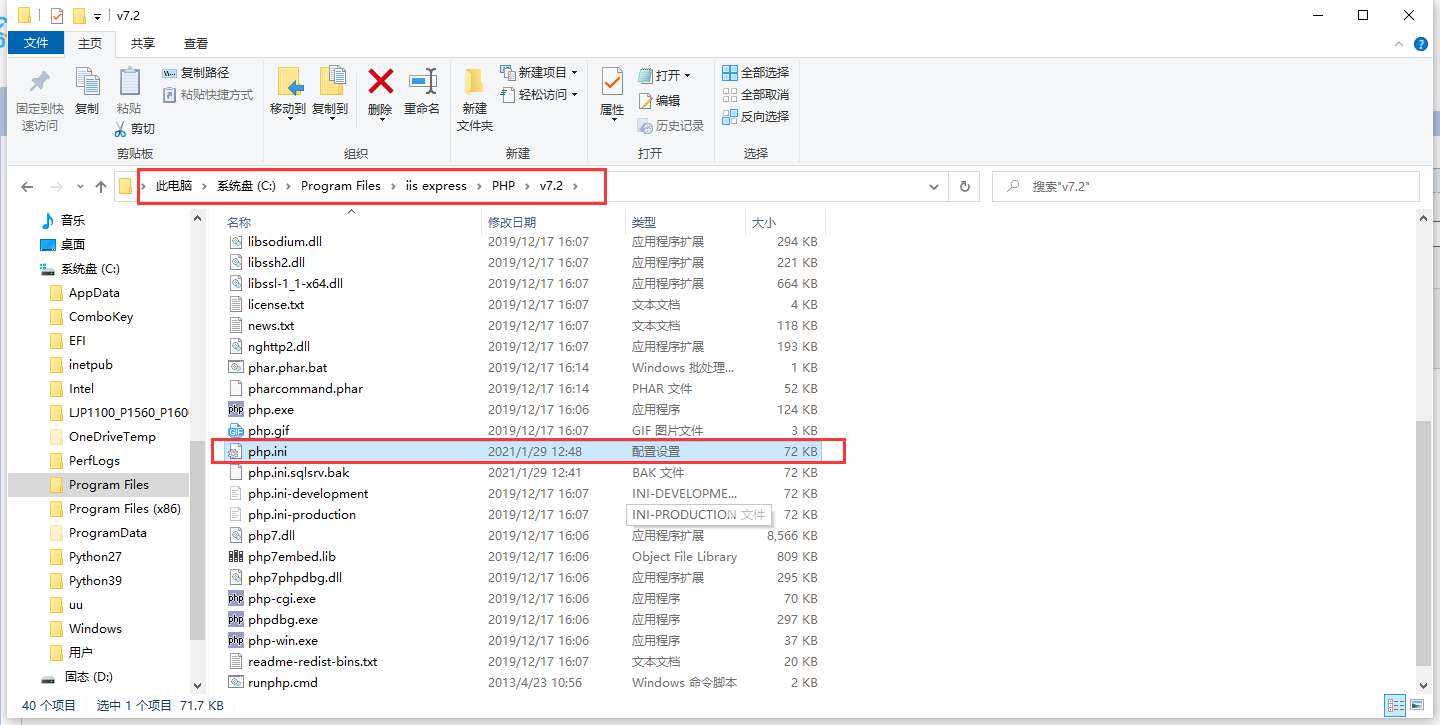
Task: Open the Share (共享) ribbon tab
Action: pos(143,43)
